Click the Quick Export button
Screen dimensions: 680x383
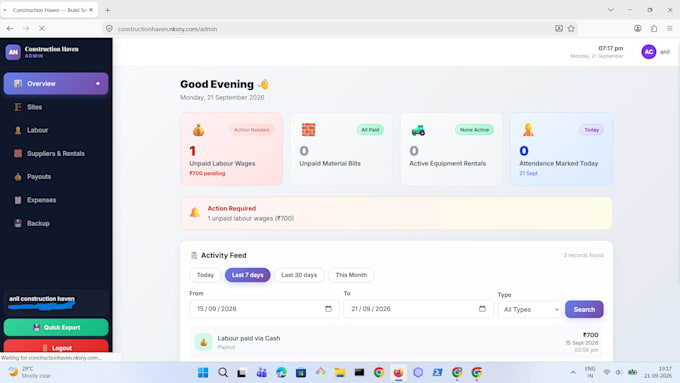56,327
